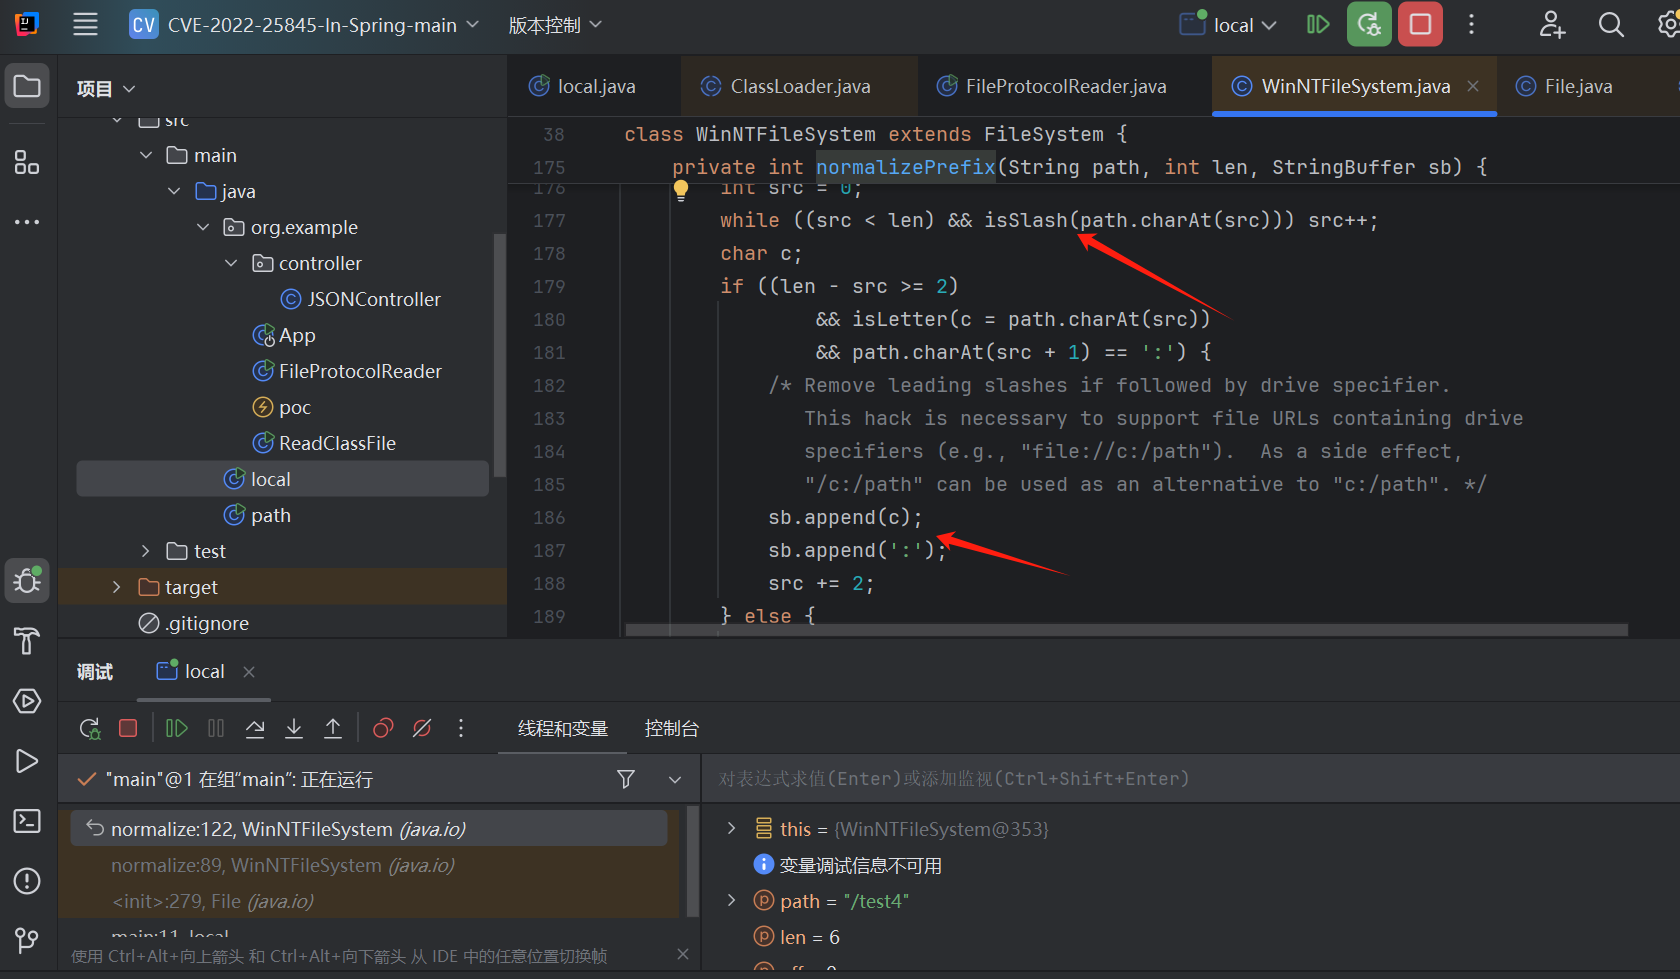Dismiss the frame navigation hint
The width and height of the screenshot is (1680, 979).
[683, 954]
